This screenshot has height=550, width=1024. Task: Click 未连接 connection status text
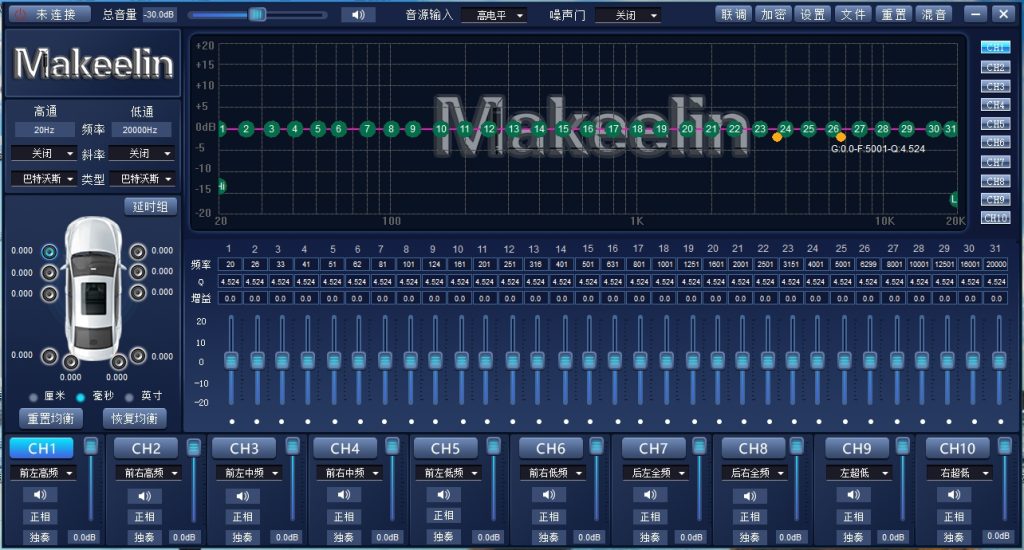click(x=55, y=14)
